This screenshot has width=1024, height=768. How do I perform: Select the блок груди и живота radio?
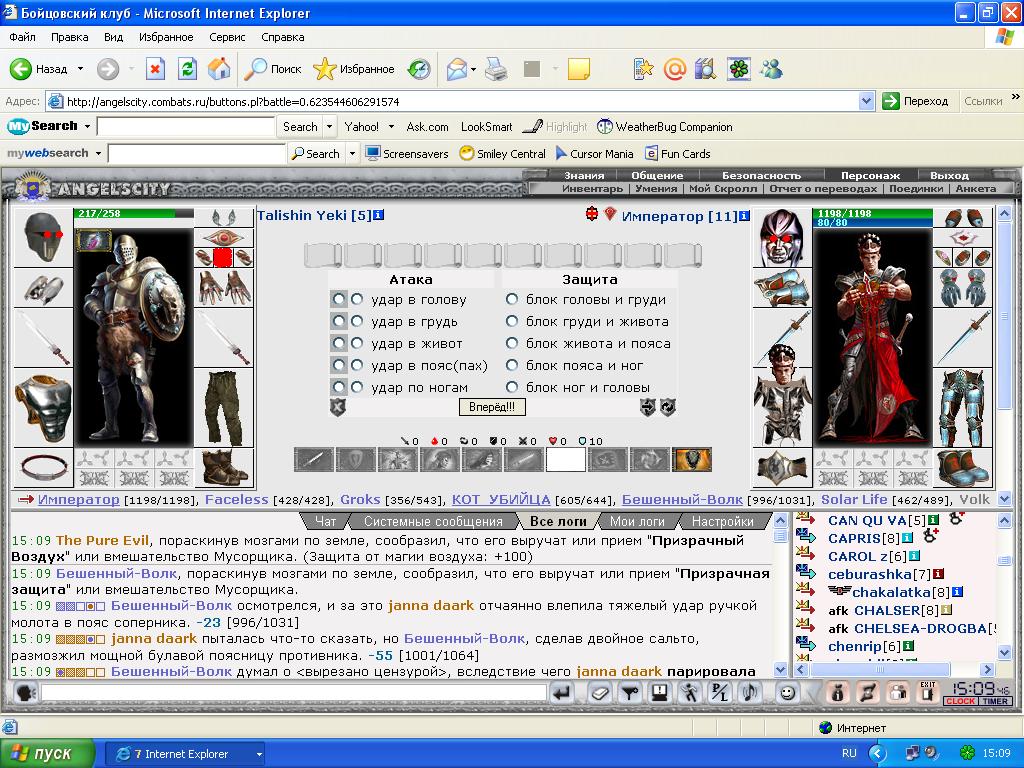[x=512, y=321]
